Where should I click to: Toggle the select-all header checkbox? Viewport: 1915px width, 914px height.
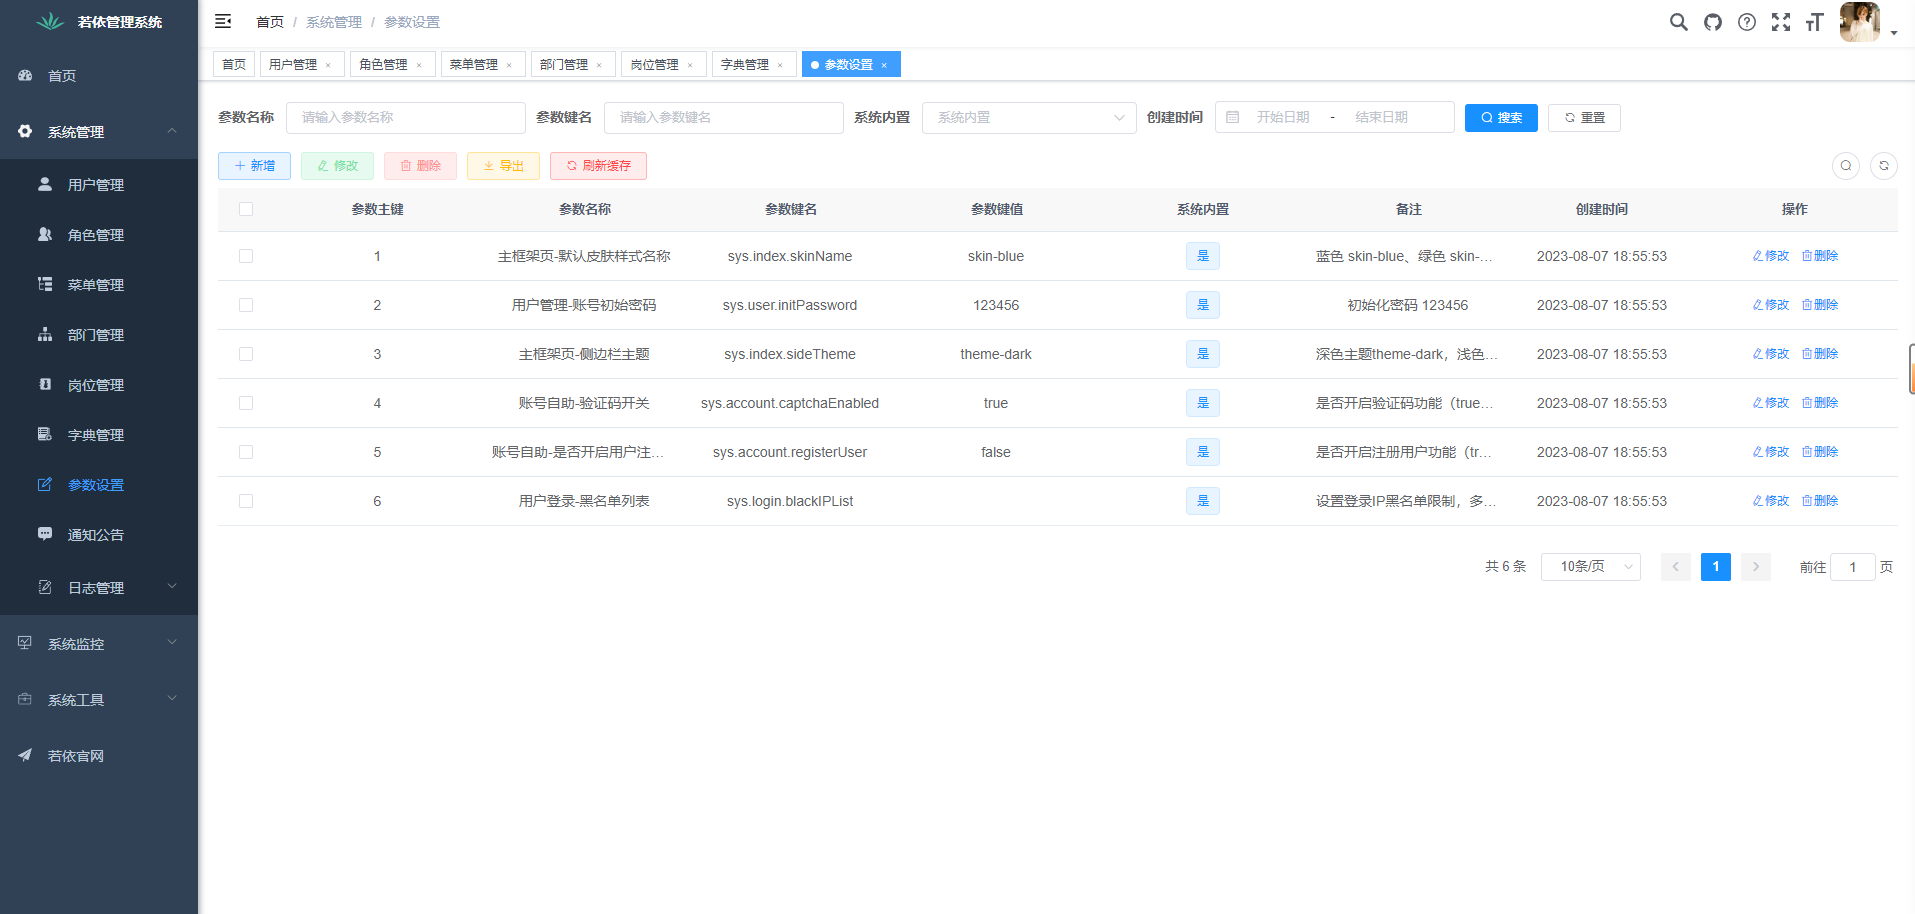pyautogui.click(x=246, y=209)
